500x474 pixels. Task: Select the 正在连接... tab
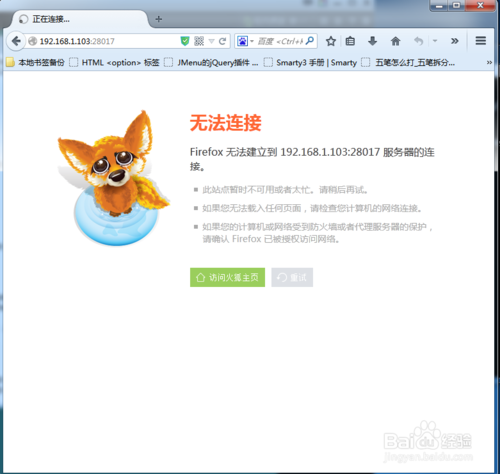click(80, 19)
